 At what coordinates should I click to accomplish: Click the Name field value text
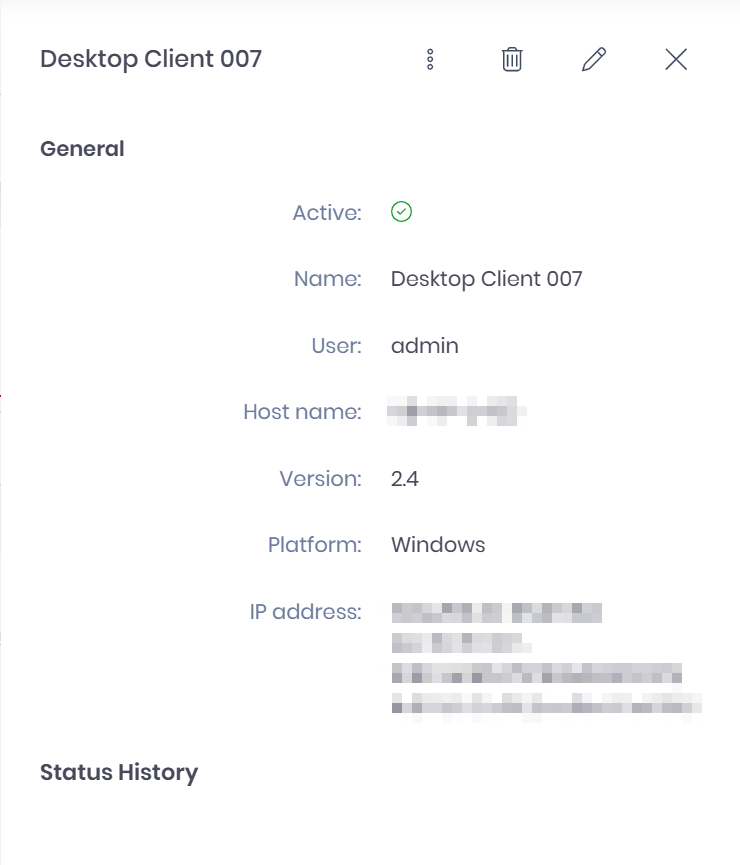click(489, 278)
